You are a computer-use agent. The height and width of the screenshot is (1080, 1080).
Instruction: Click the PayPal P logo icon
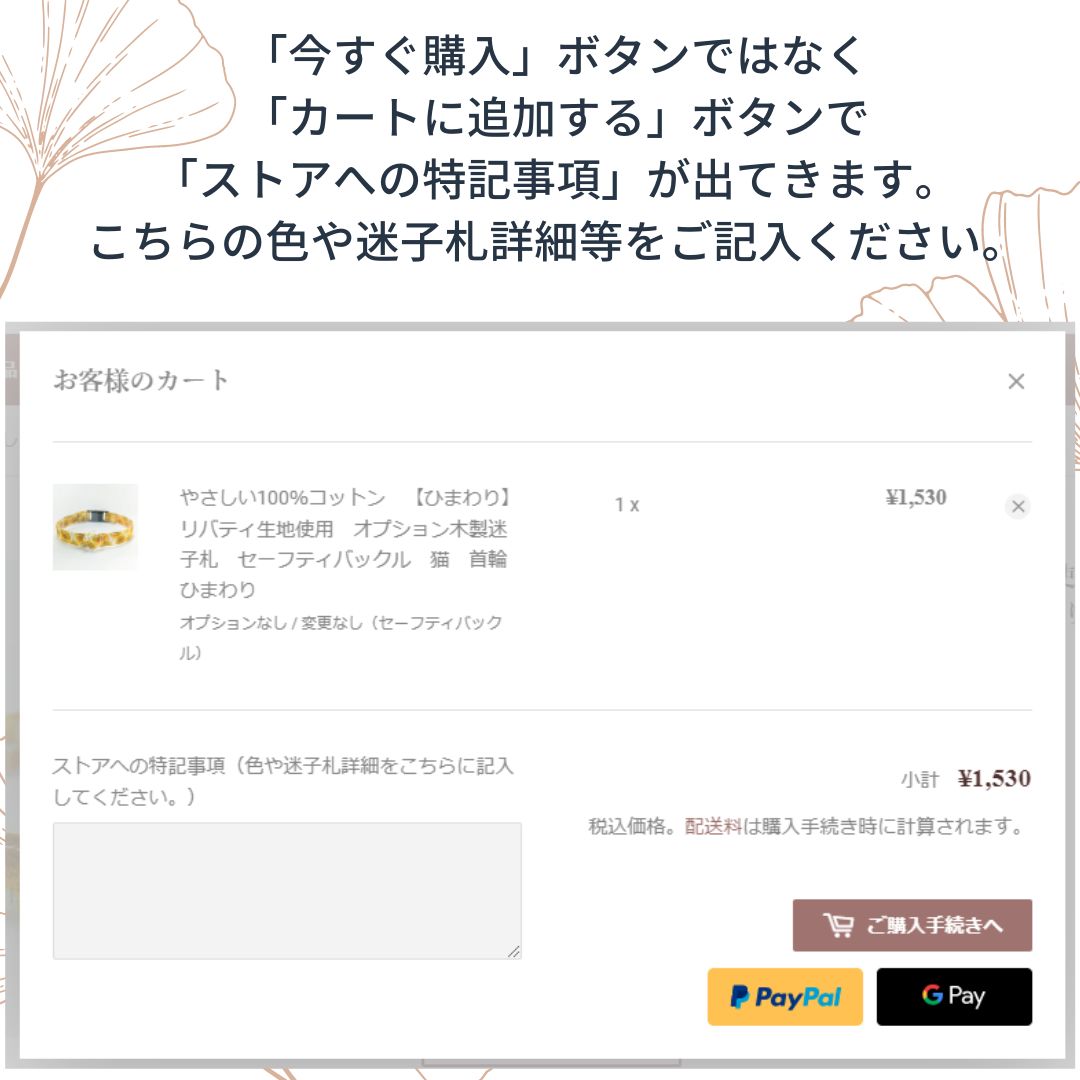tap(739, 997)
